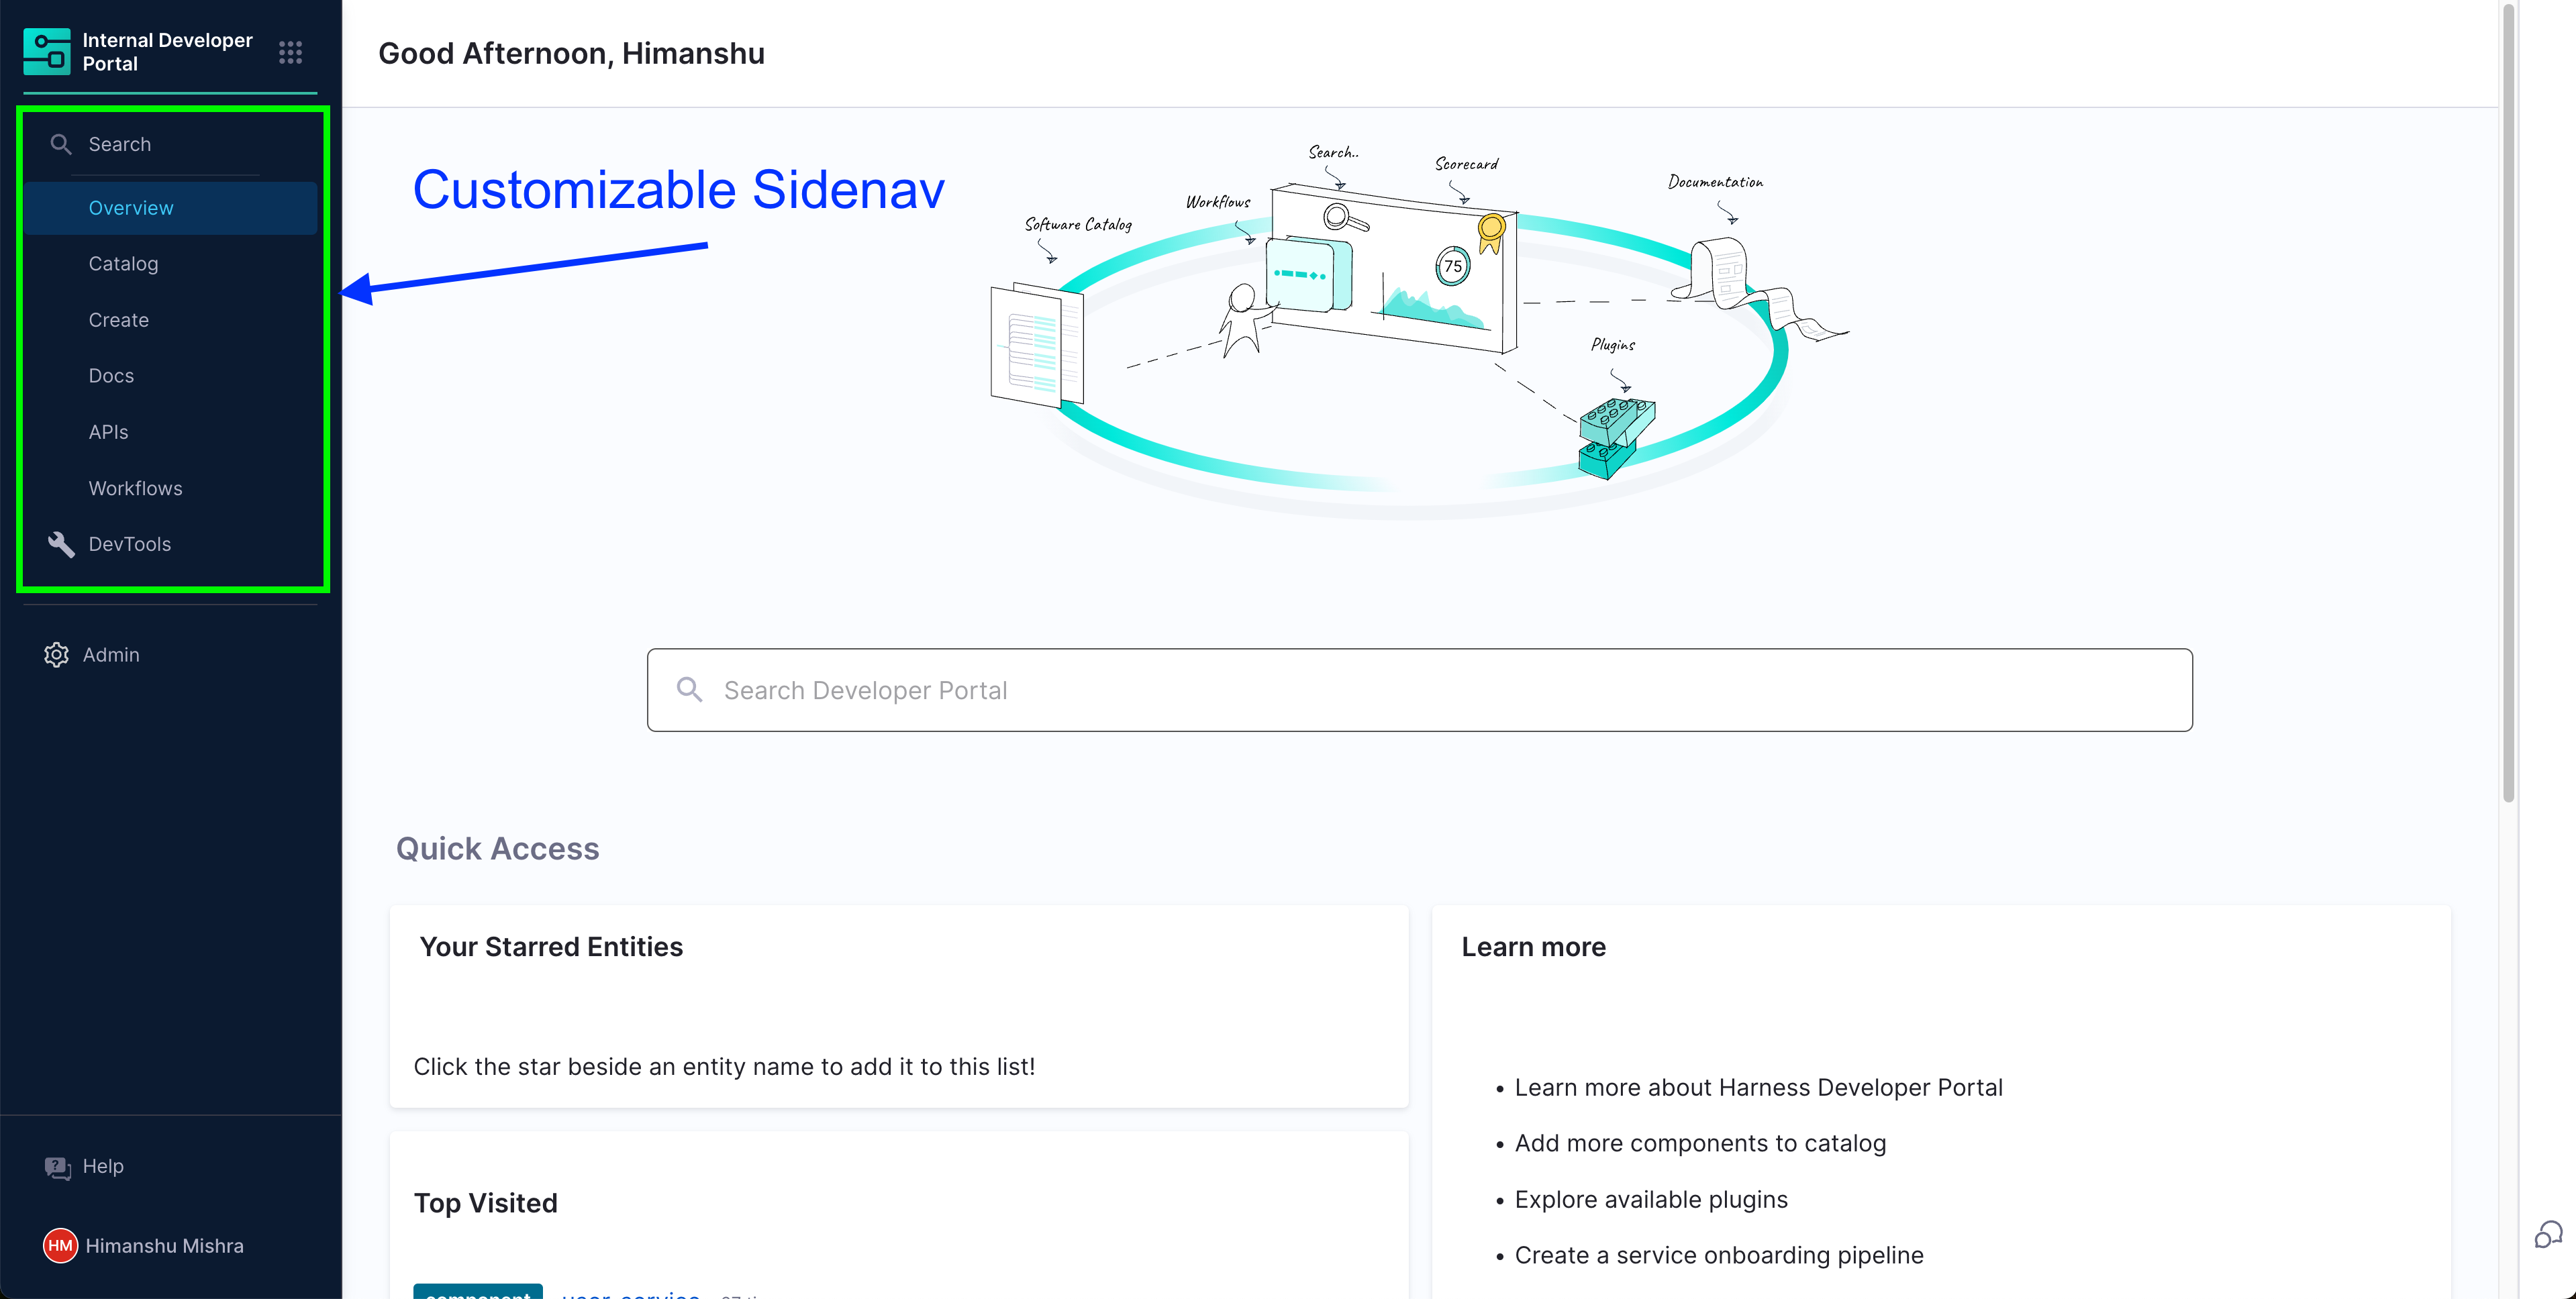
Task: Click the Admin gear icon
Action: (x=56, y=654)
